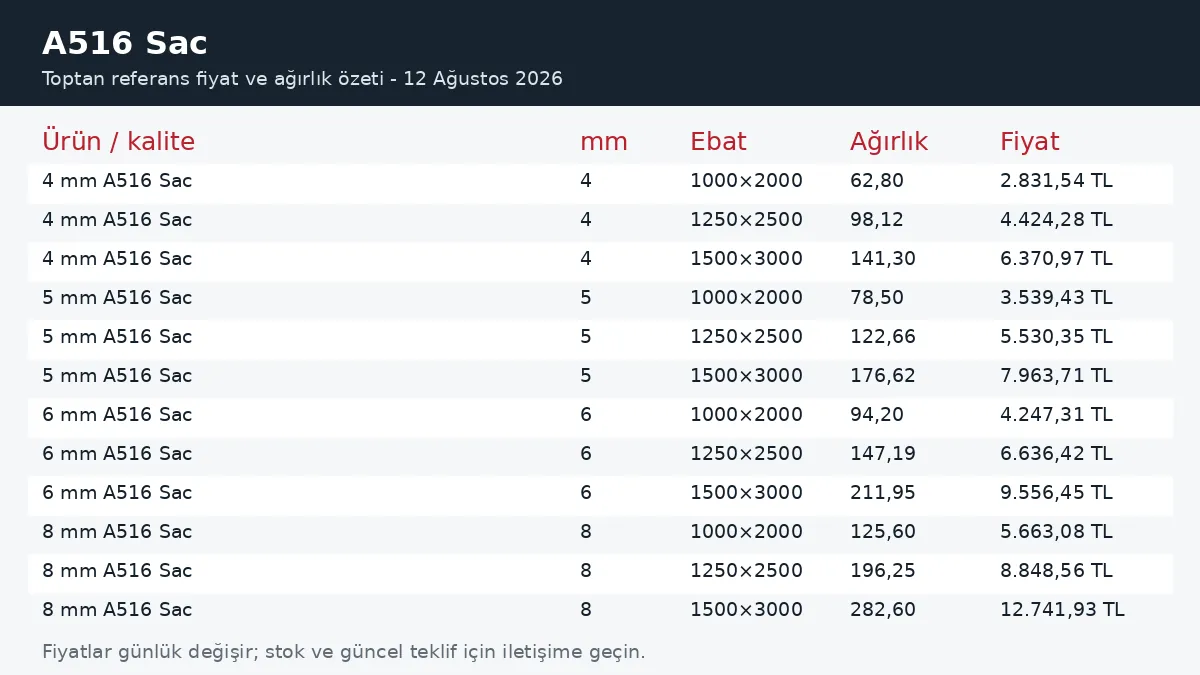Select the price 12.741,93 TL
This screenshot has width=1200, height=675.
1062,610
